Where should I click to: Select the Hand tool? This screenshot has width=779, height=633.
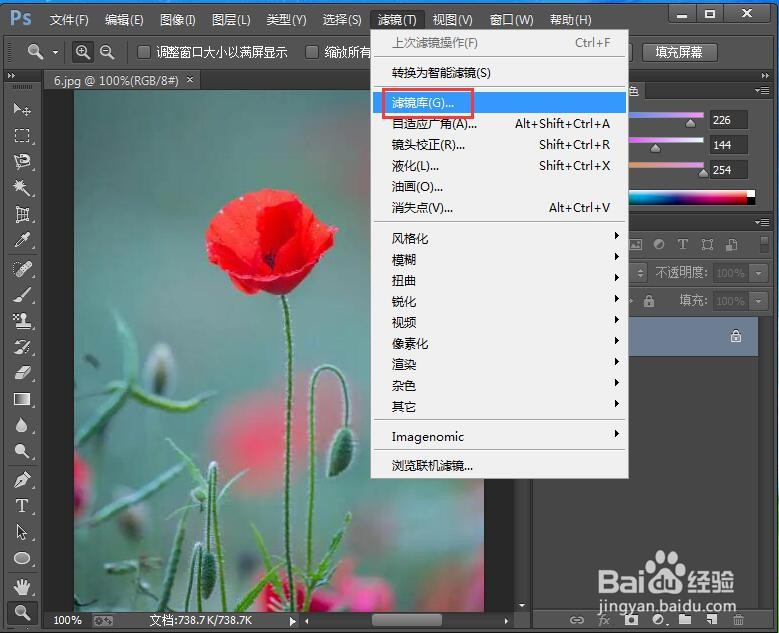[22, 587]
